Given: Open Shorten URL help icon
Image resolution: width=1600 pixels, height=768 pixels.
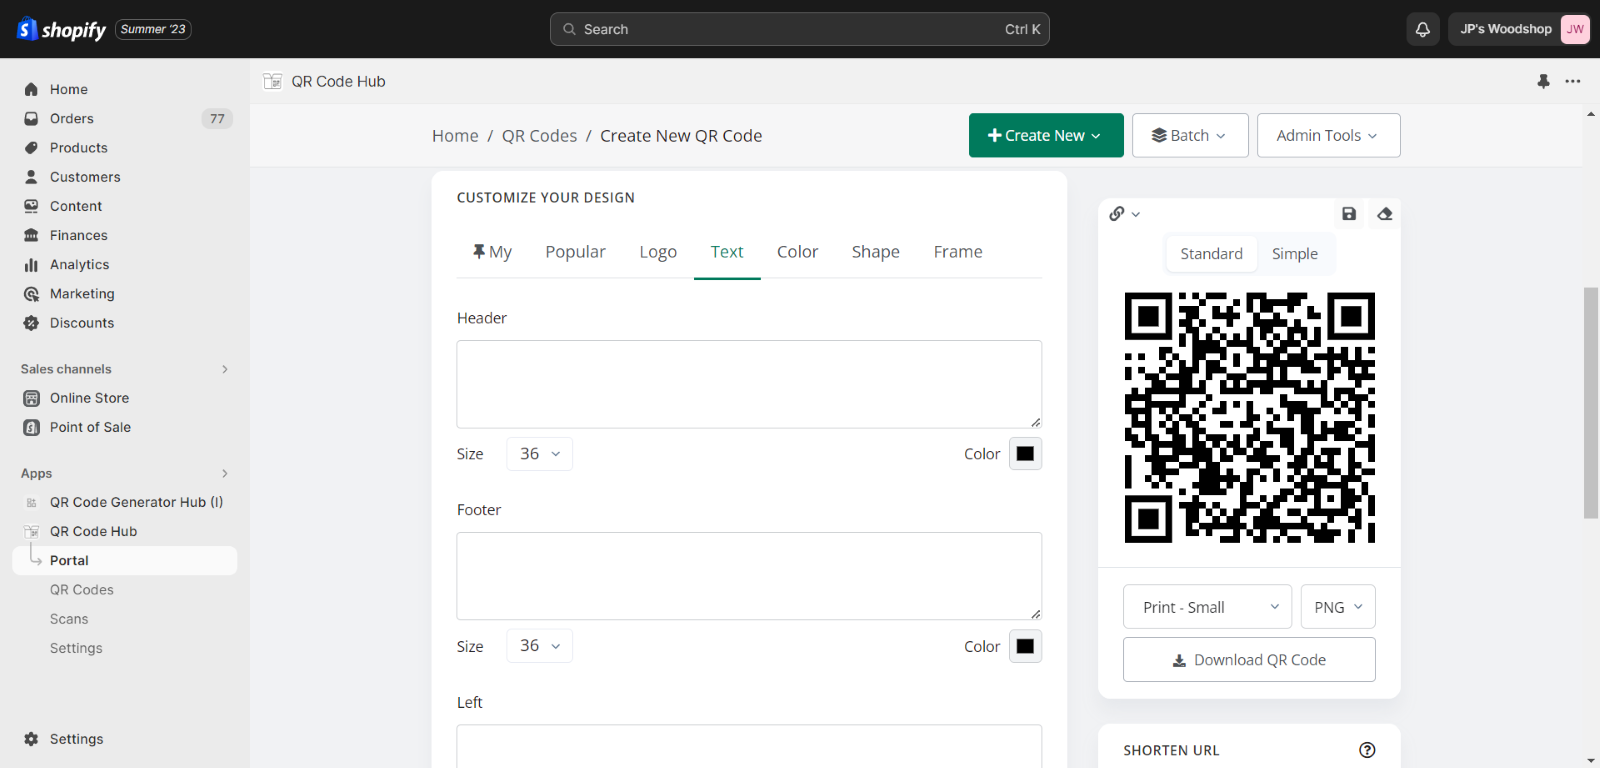Looking at the screenshot, I should pyautogui.click(x=1367, y=750).
